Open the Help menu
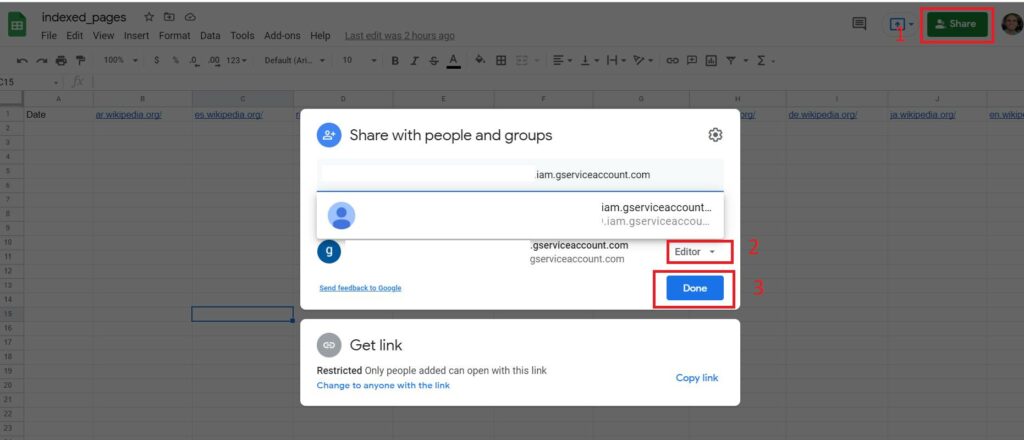This screenshot has height=440, width=1024. (320, 36)
